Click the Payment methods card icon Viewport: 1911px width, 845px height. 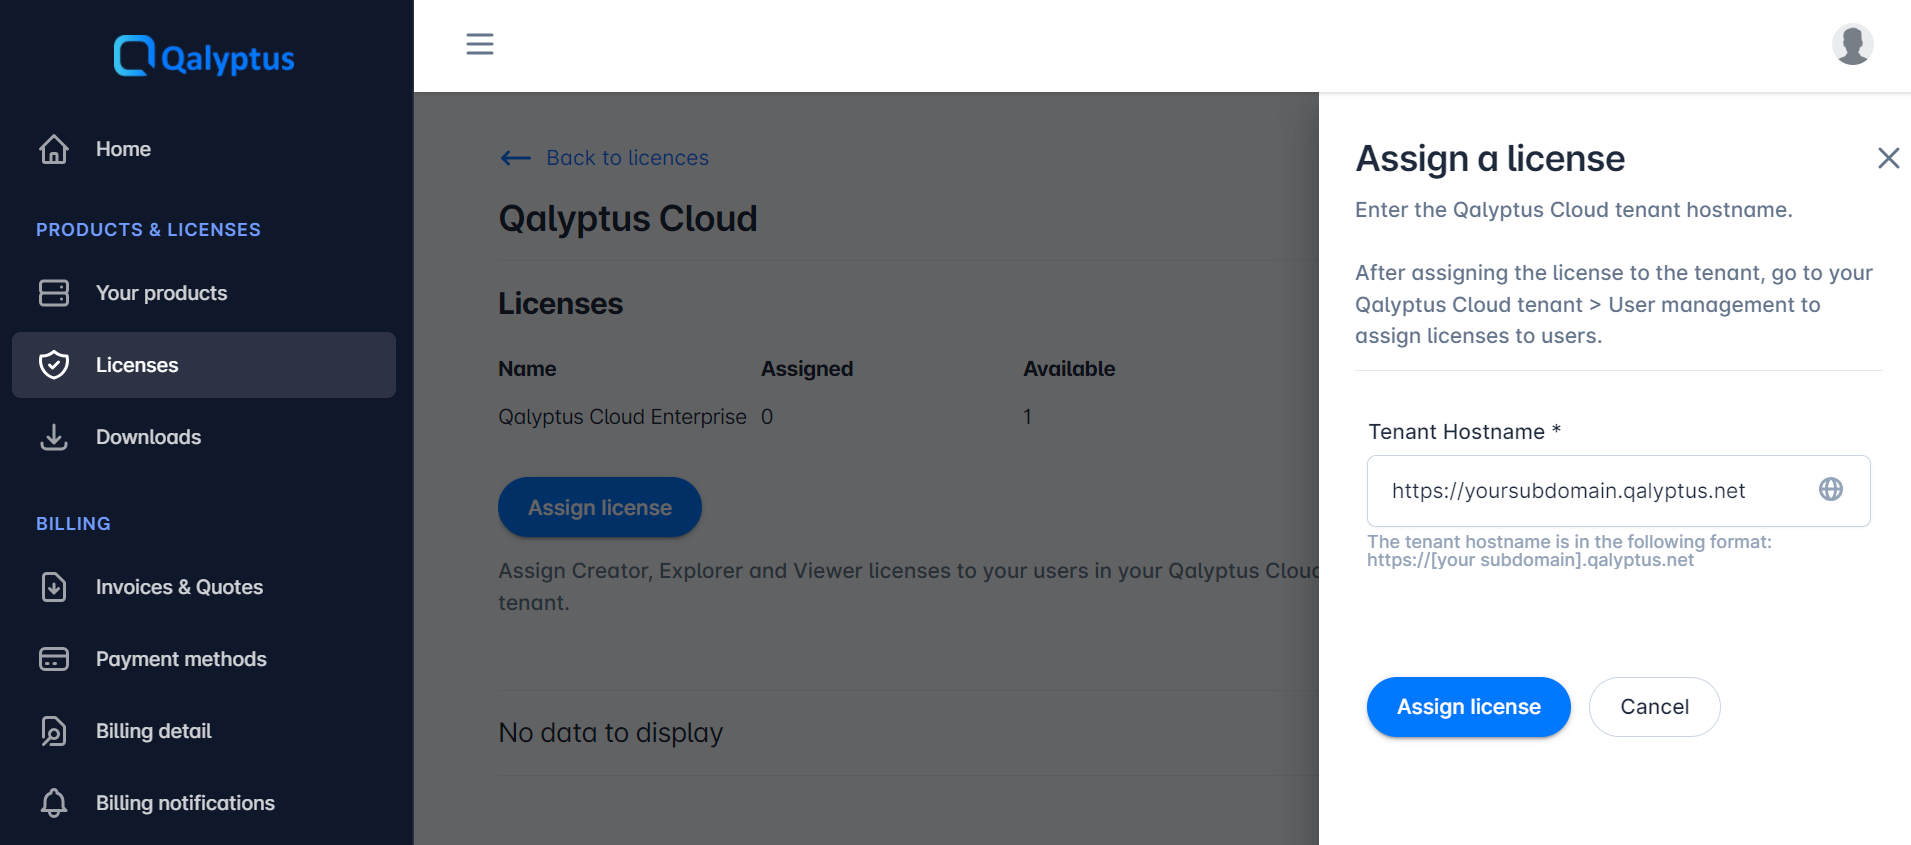[54, 659]
